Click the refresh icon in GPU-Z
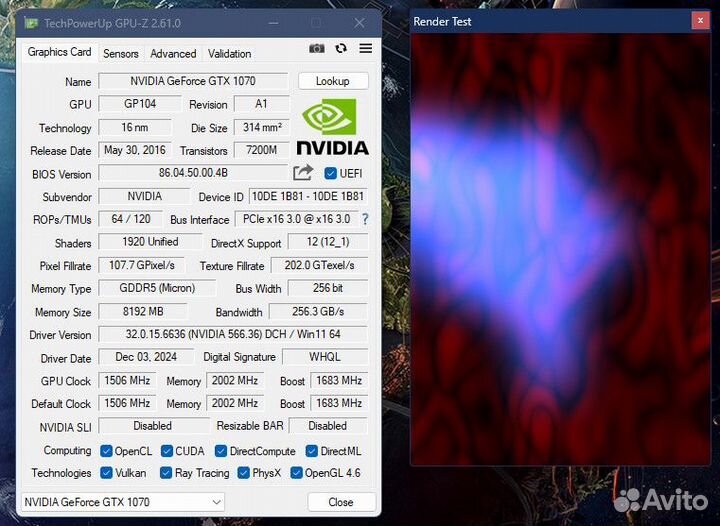Screen dimensions: 720x526 coord(341,48)
